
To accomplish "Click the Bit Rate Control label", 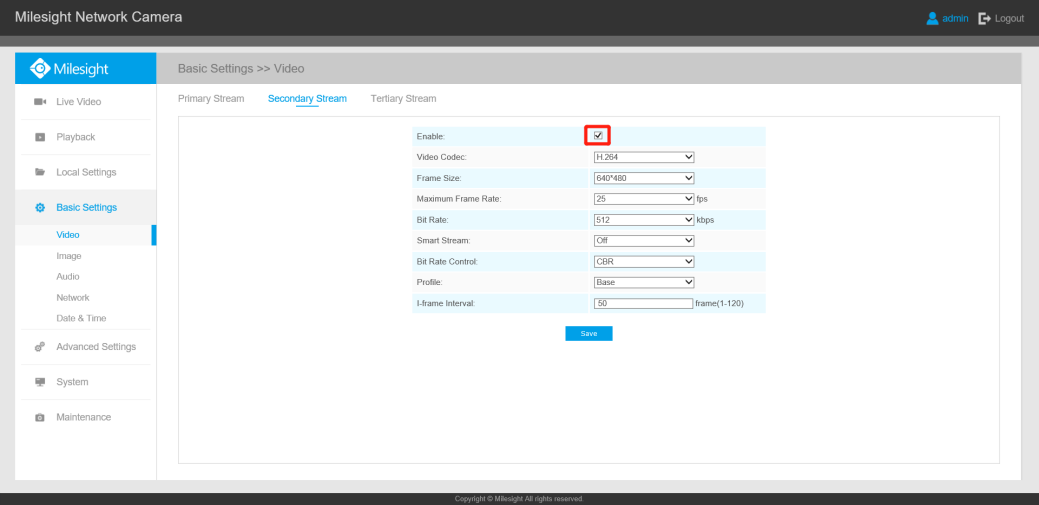I will [x=447, y=262].
